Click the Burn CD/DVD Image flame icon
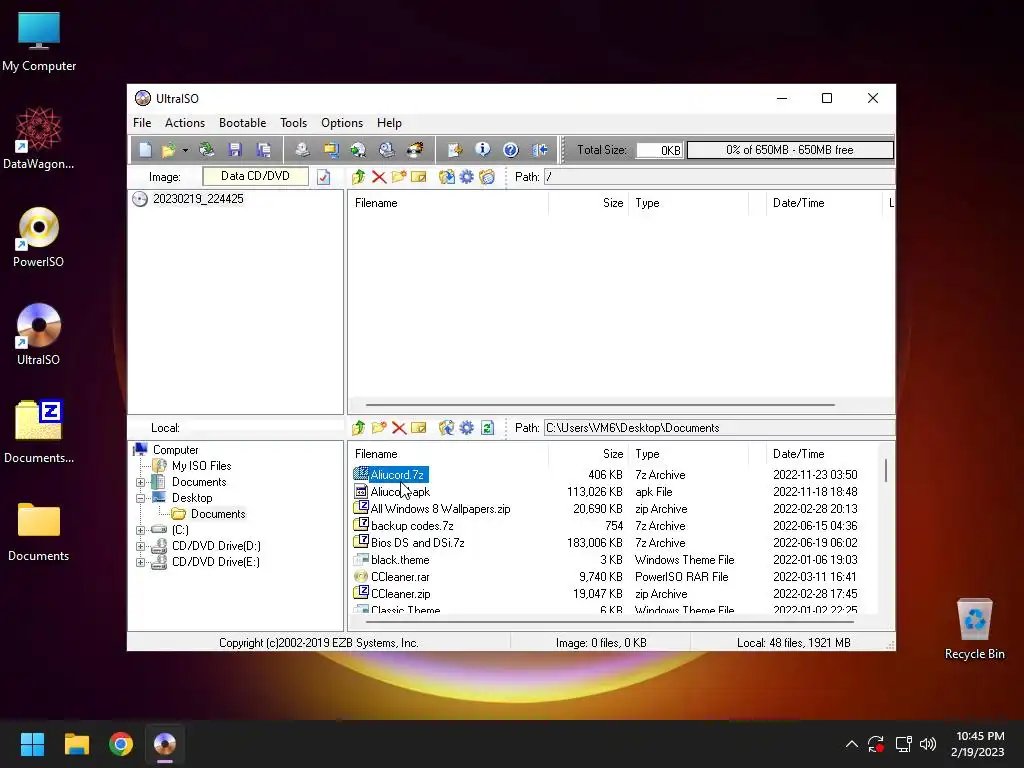Screen dimensions: 1024x768 pyautogui.click(x=415, y=150)
